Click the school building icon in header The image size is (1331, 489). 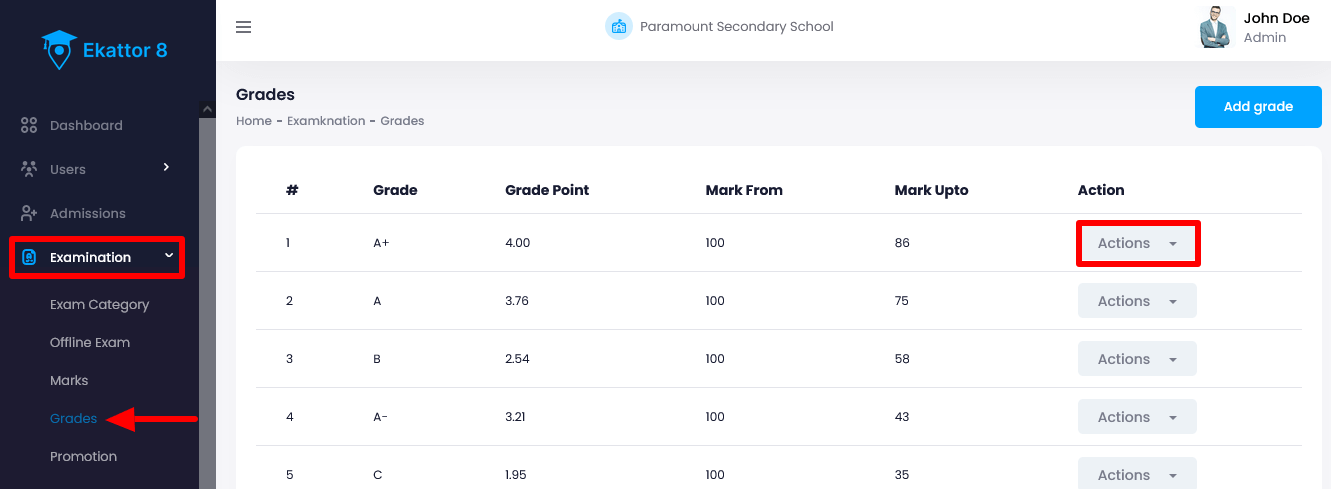click(x=619, y=27)
